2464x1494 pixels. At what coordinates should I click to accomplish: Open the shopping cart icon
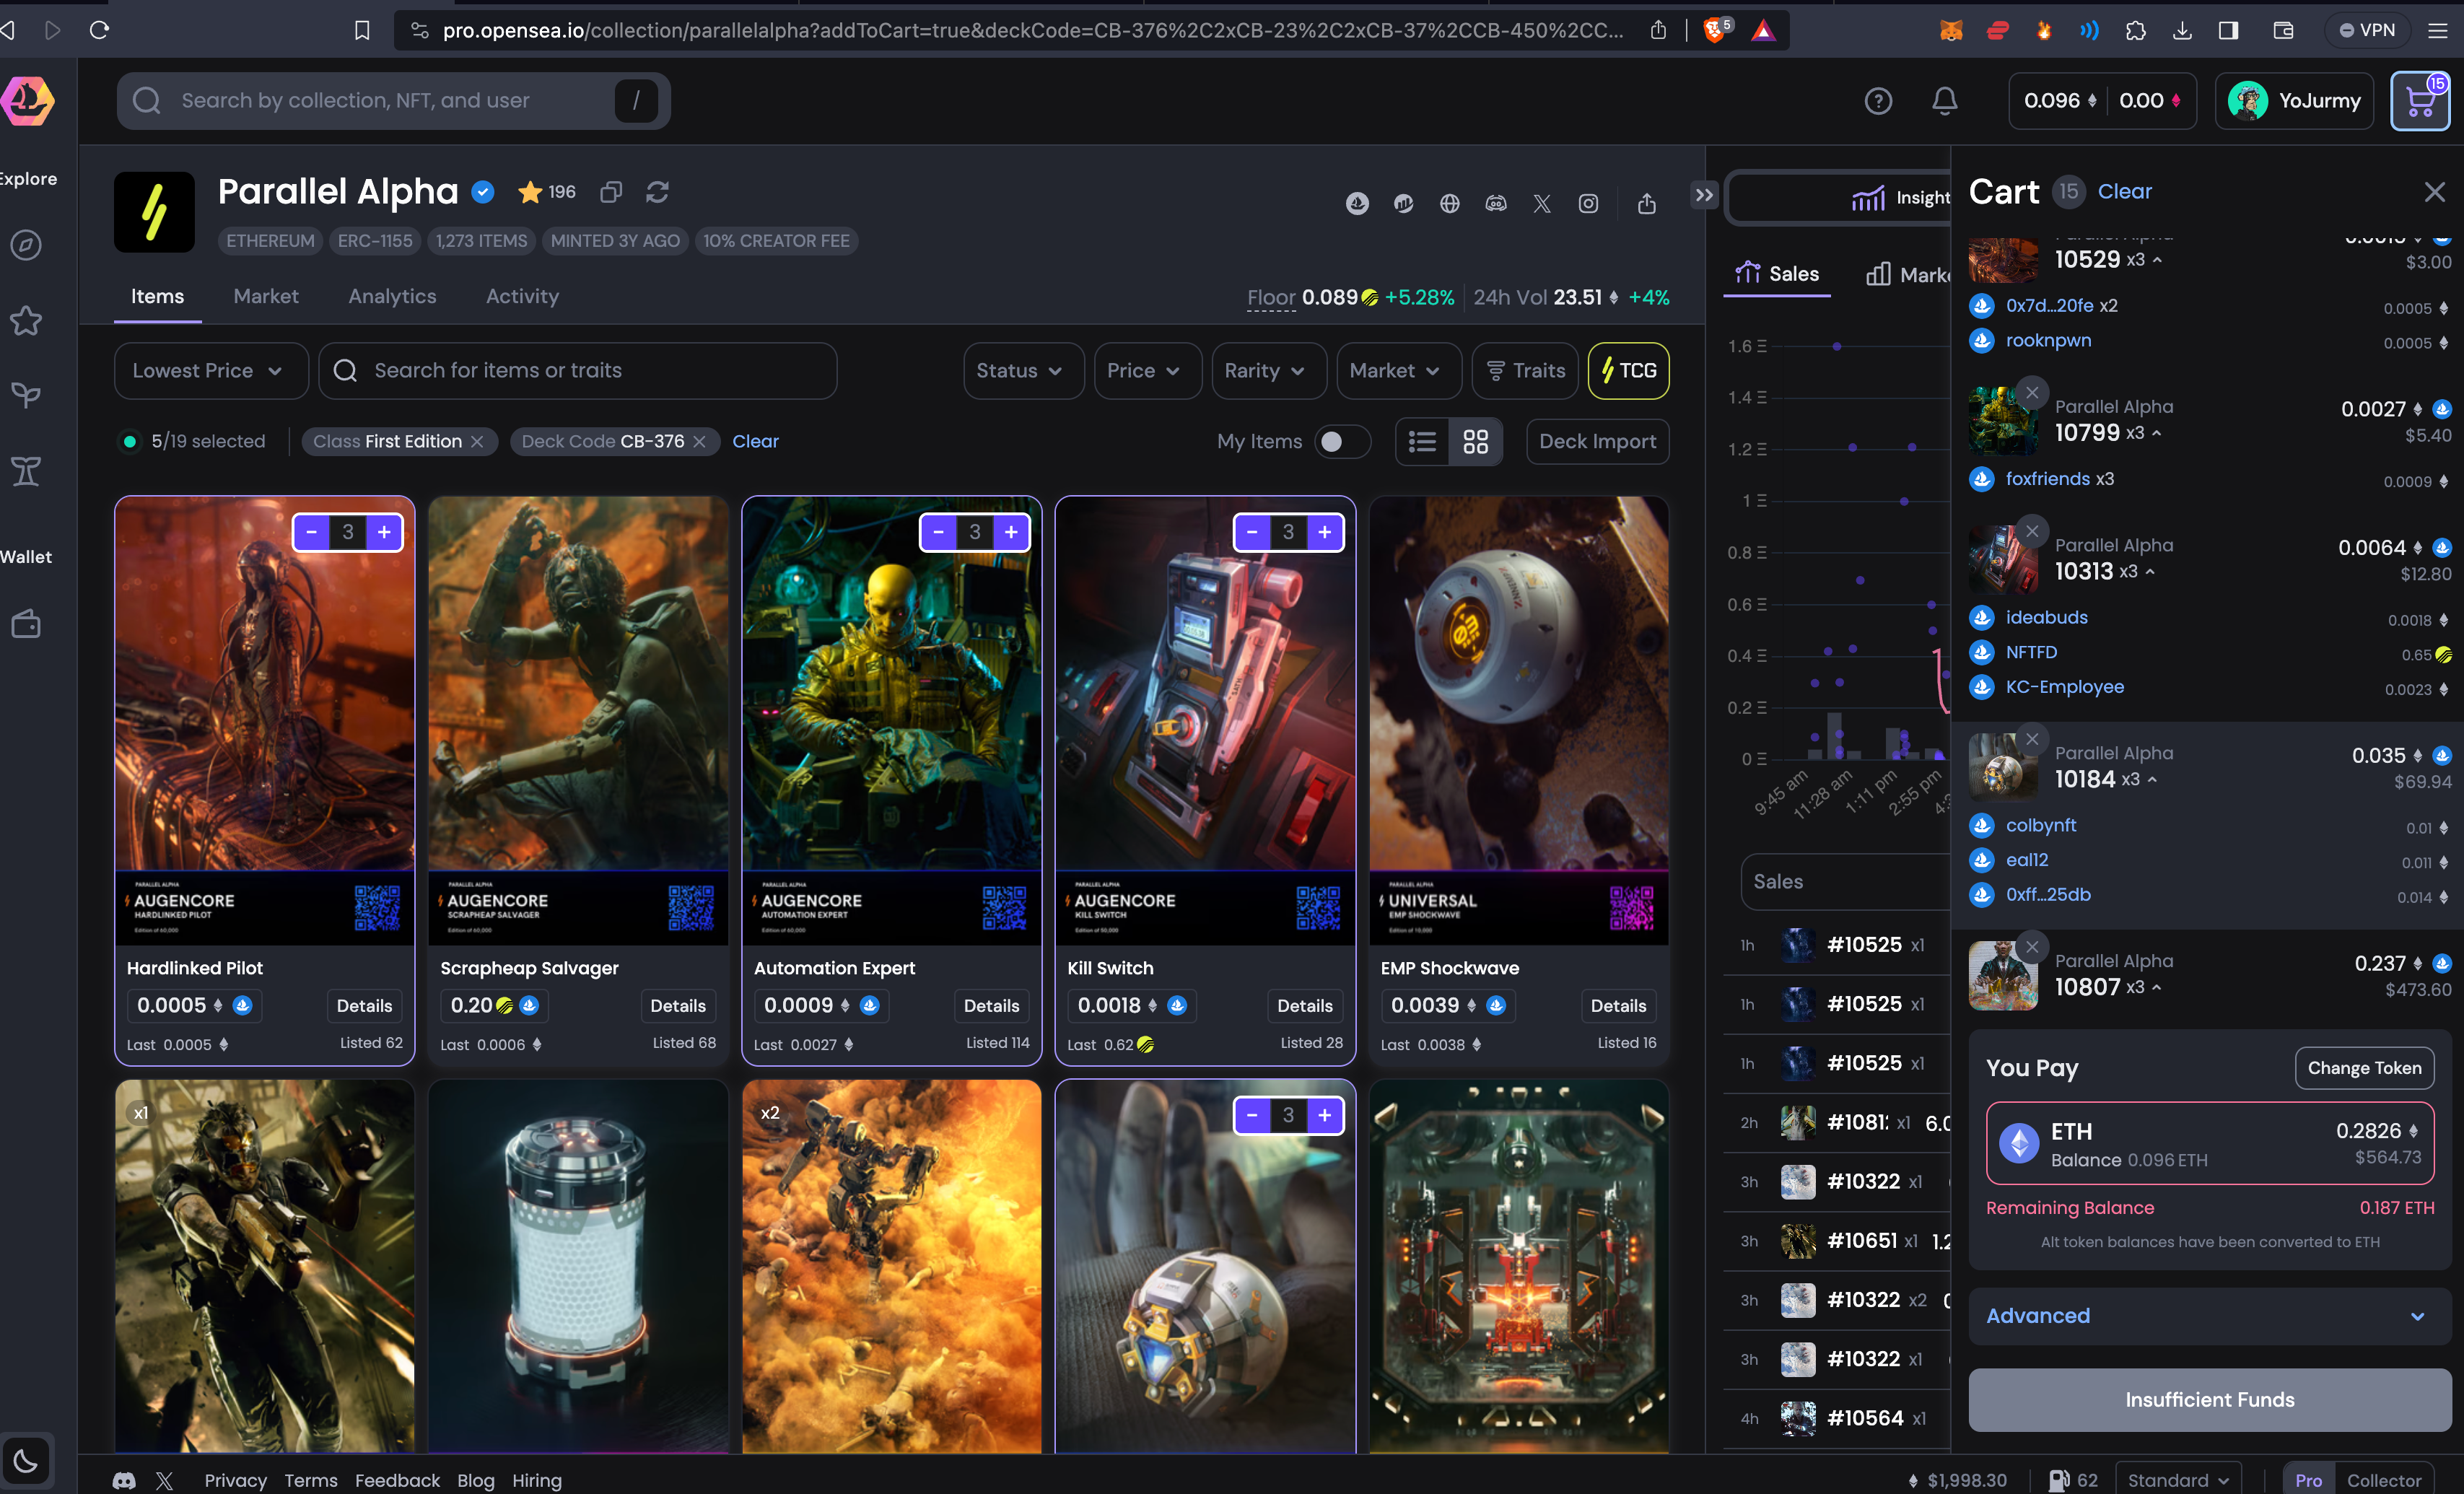click(2420, 101)
